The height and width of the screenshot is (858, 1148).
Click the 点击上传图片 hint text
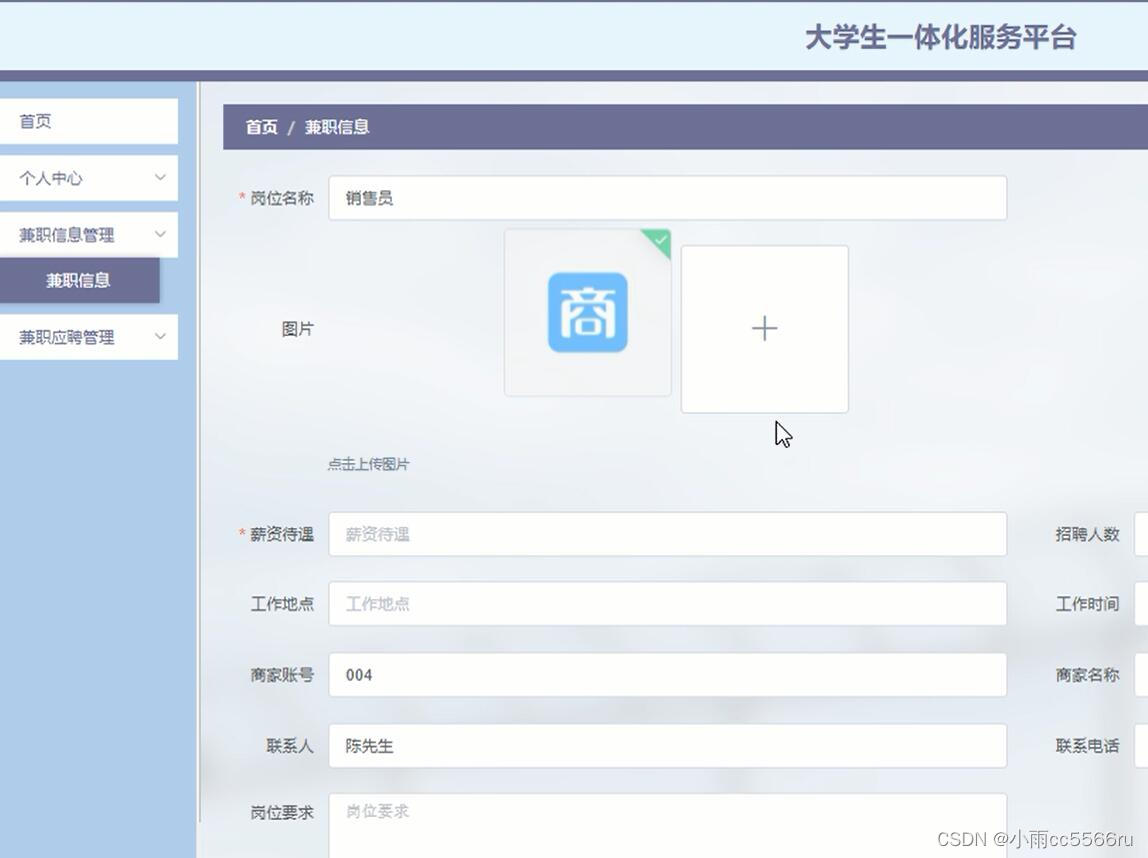click(368, 464)
